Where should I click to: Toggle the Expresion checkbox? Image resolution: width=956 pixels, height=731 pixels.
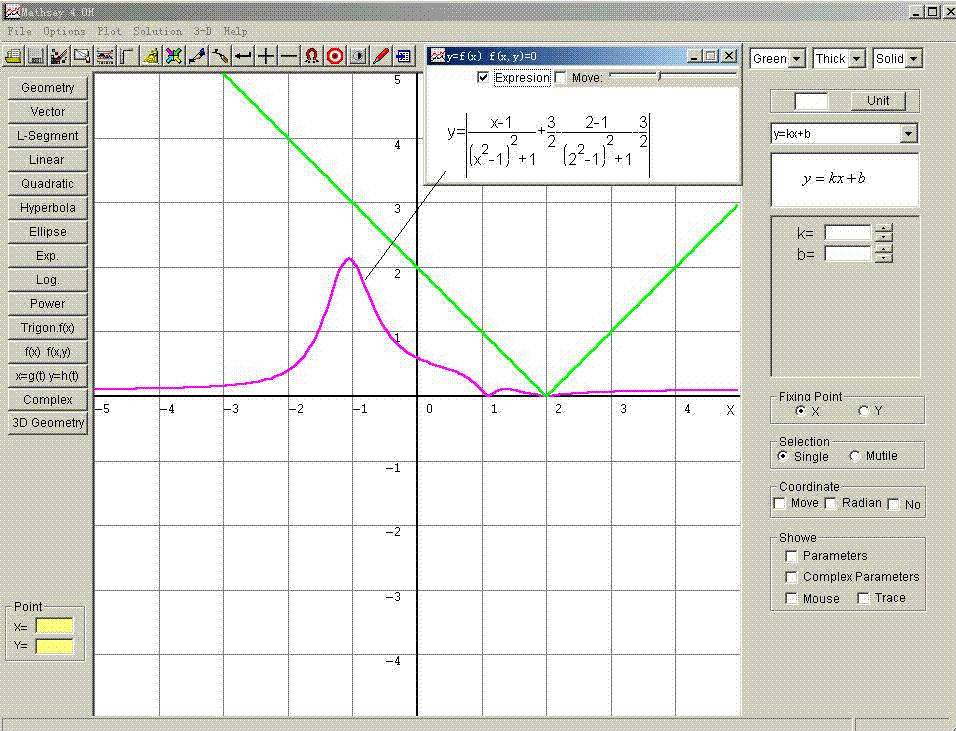pyautogui.click(x=483, y=77)
